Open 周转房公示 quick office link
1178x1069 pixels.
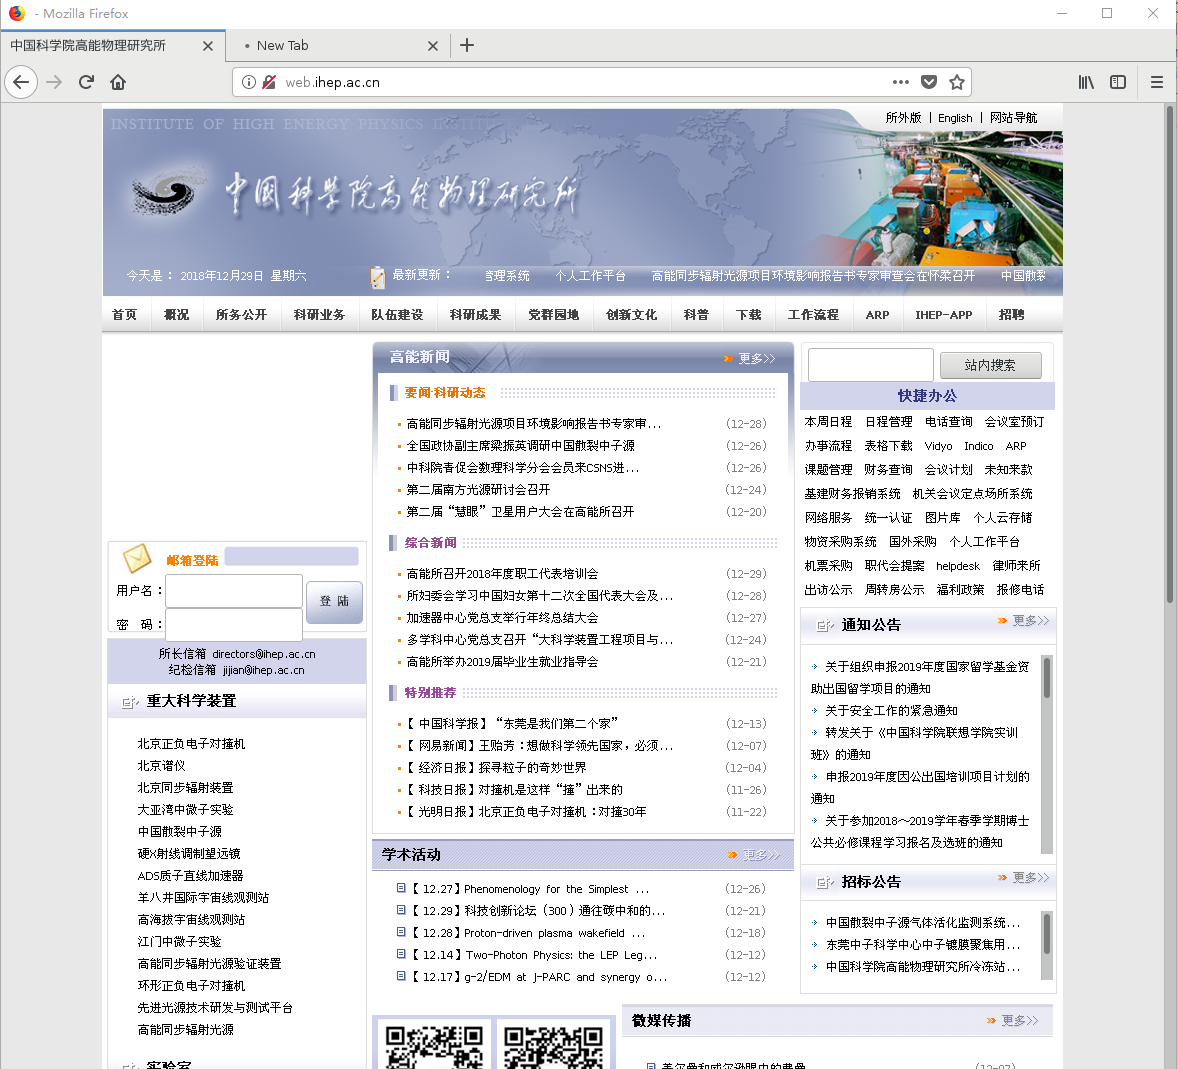point(894,590)
